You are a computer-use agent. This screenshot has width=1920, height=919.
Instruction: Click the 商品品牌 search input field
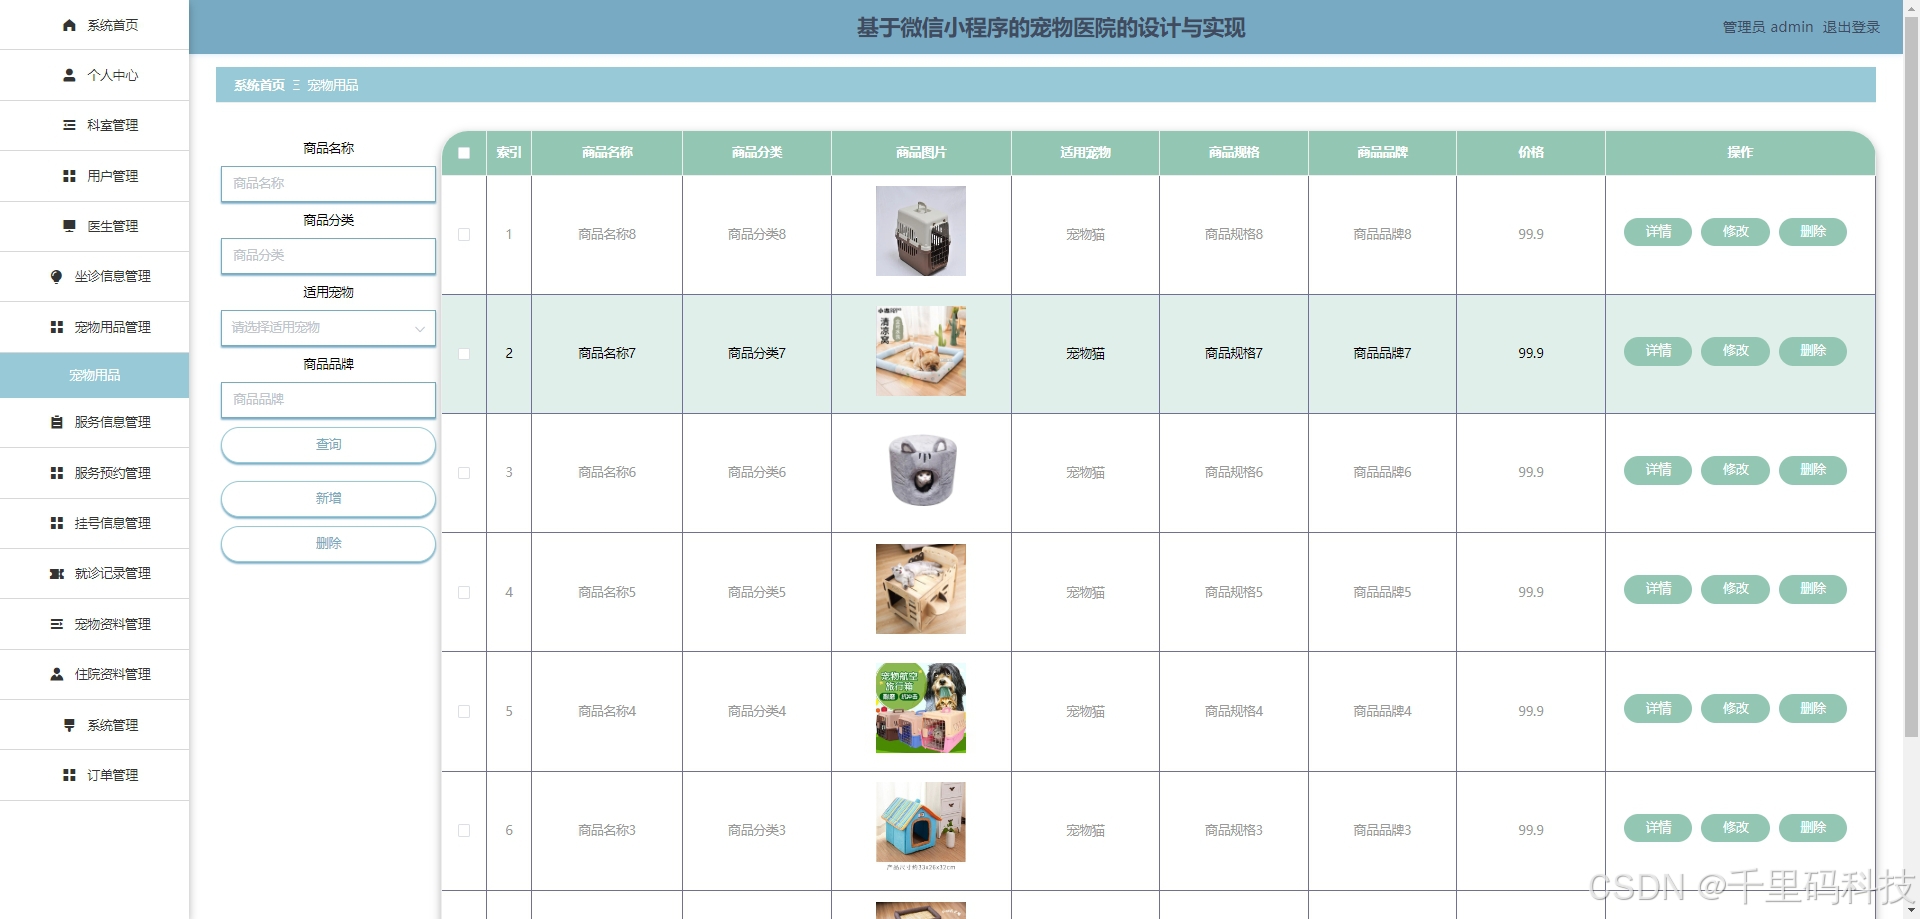pos(328,400)
